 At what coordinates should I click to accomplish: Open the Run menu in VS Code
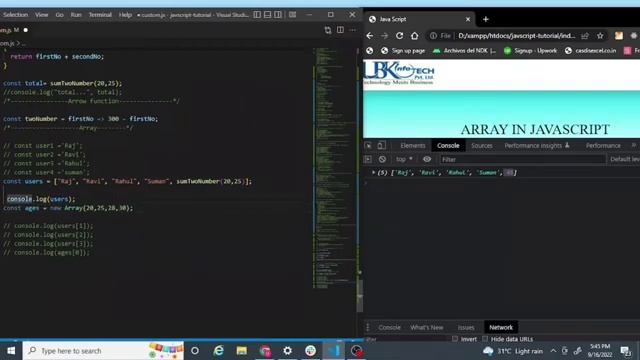(x=76, y=15)
